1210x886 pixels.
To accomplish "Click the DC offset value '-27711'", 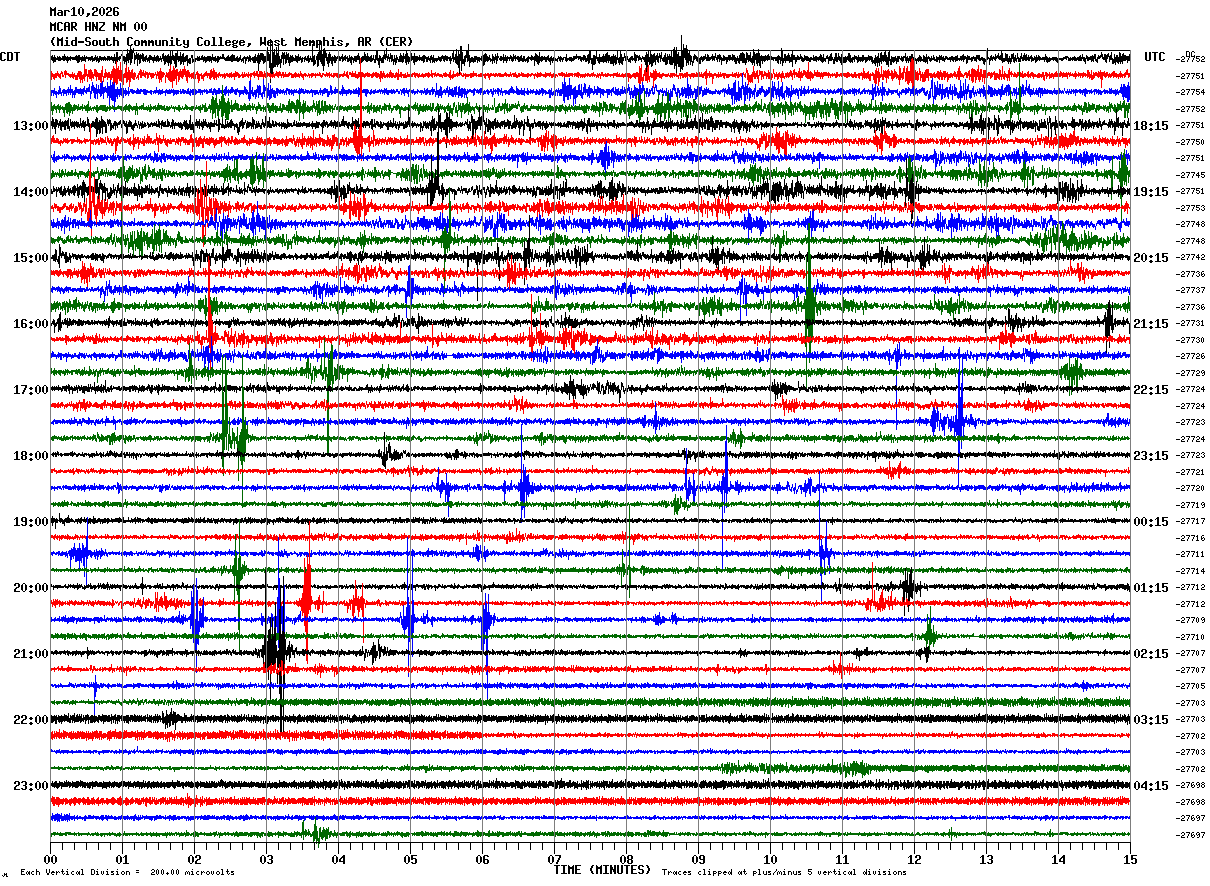I will click(1191, 555).
